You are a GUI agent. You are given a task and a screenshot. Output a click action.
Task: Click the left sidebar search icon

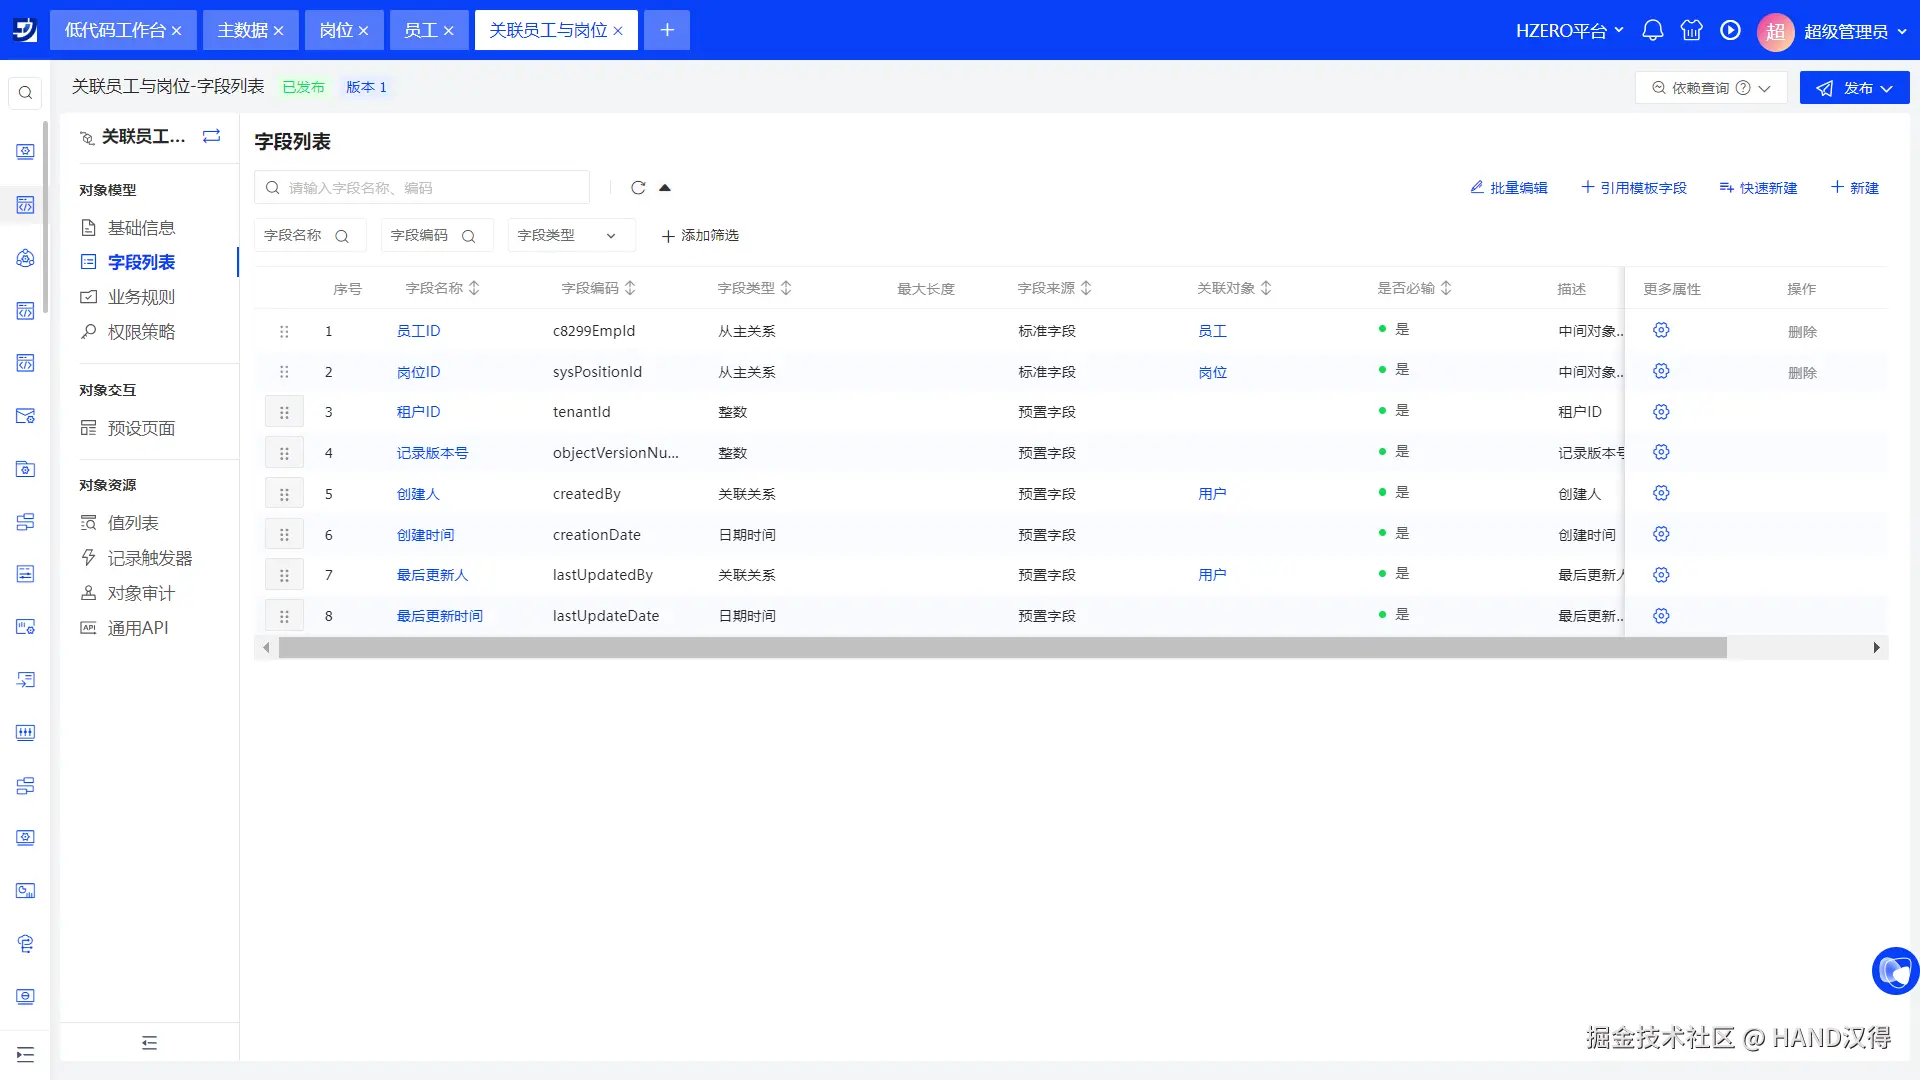click(26, 93)
